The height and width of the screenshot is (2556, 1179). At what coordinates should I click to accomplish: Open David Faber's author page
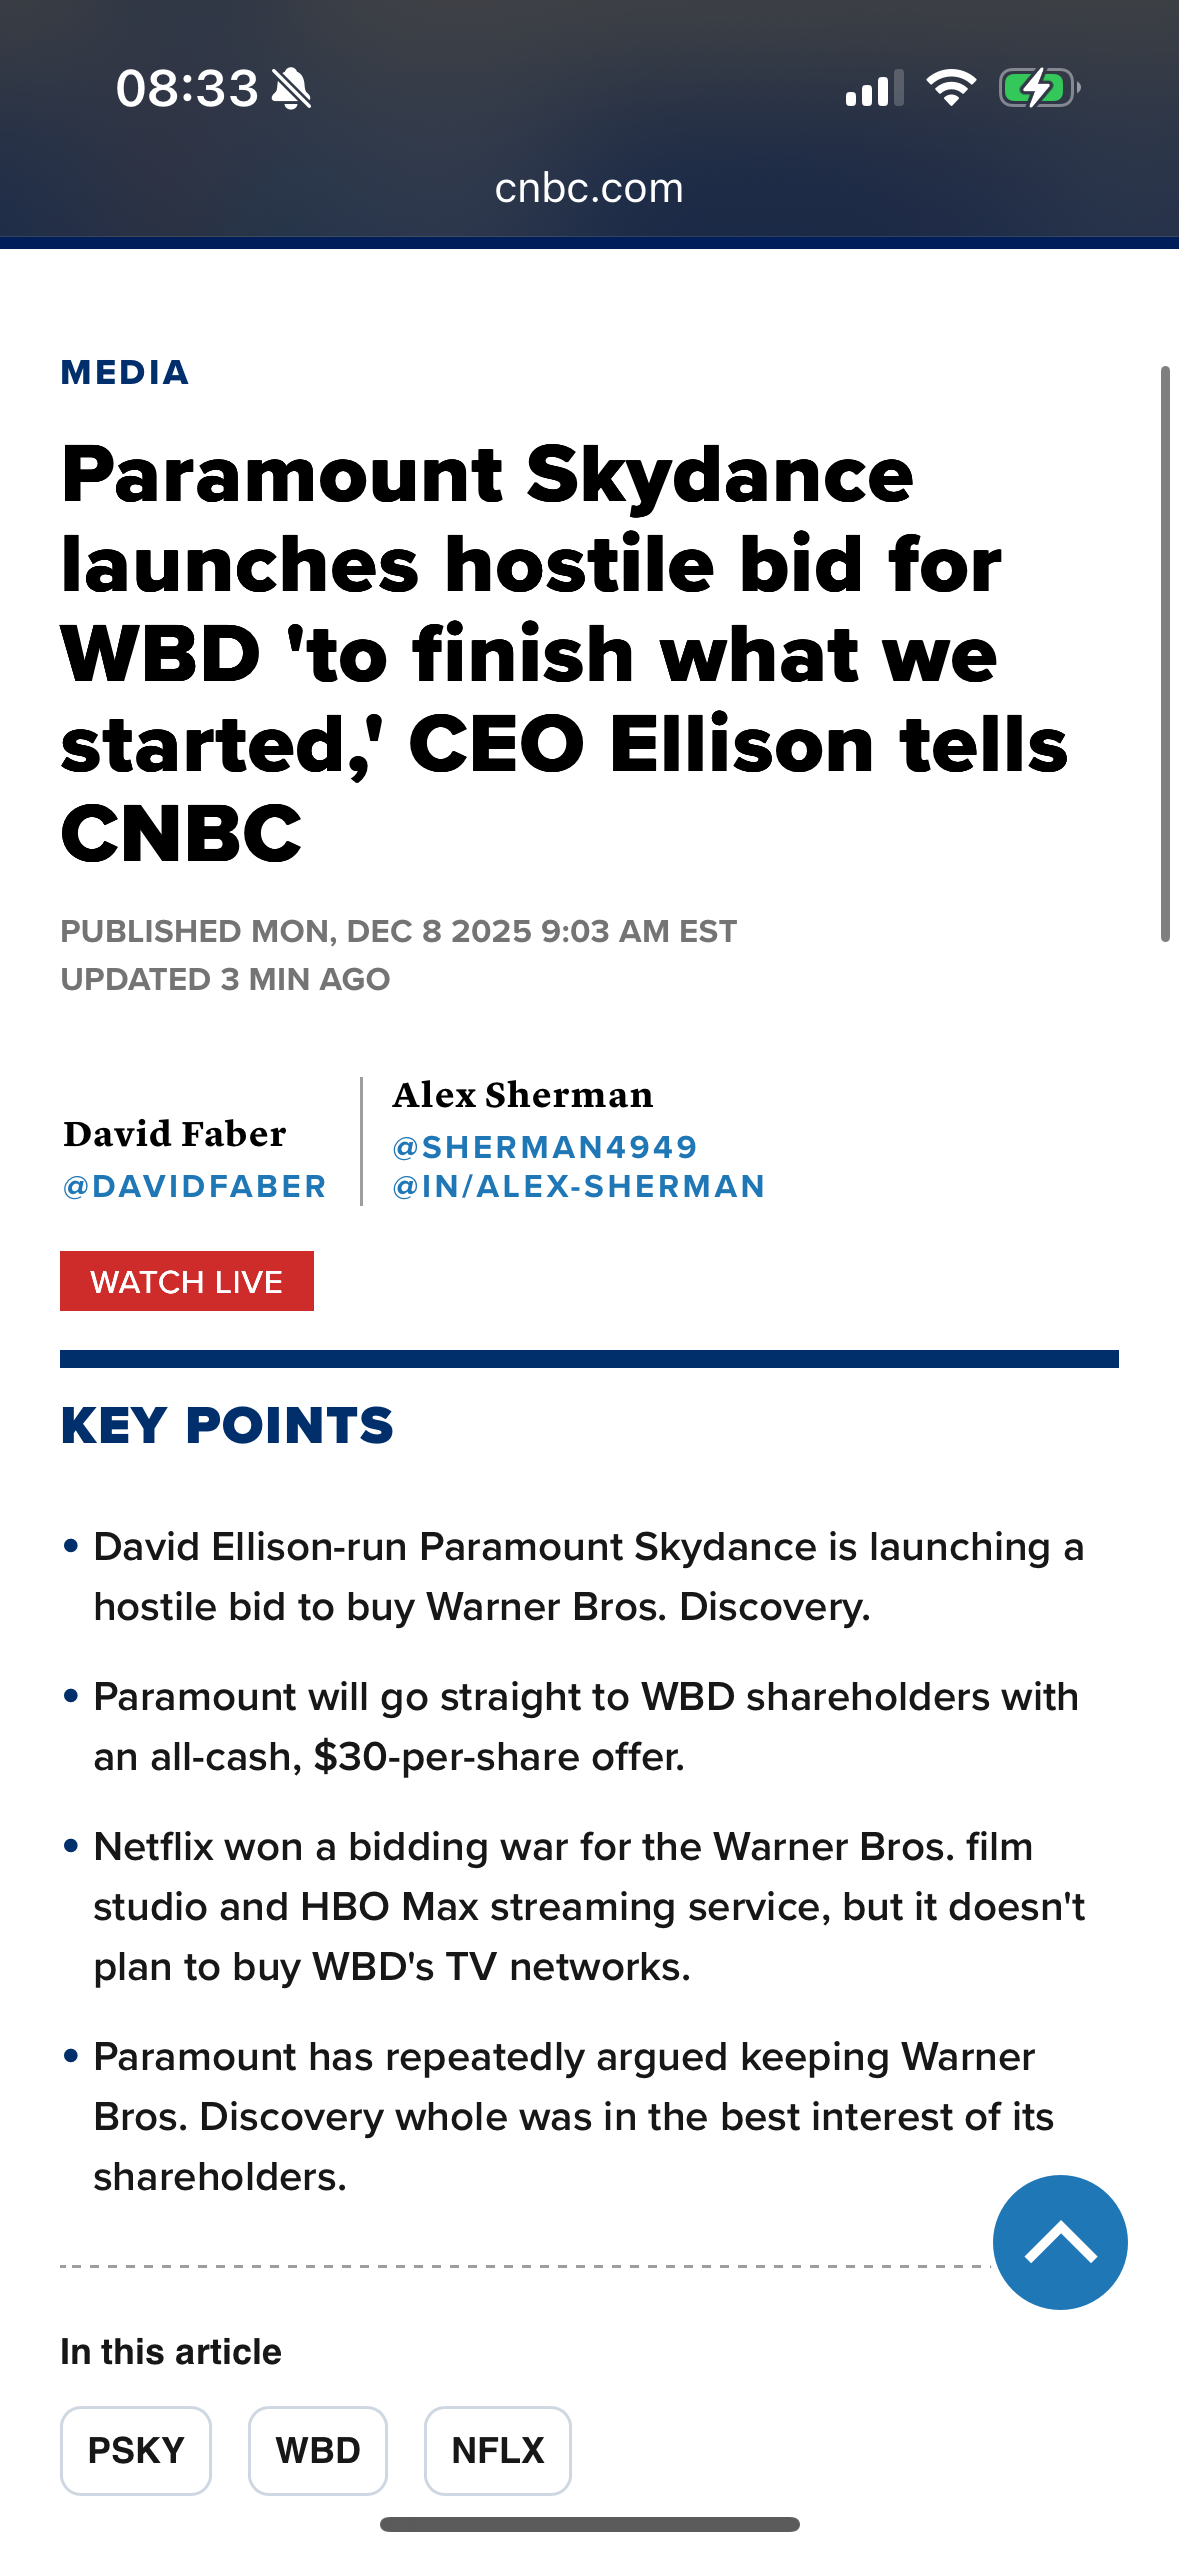[175, 1134]
